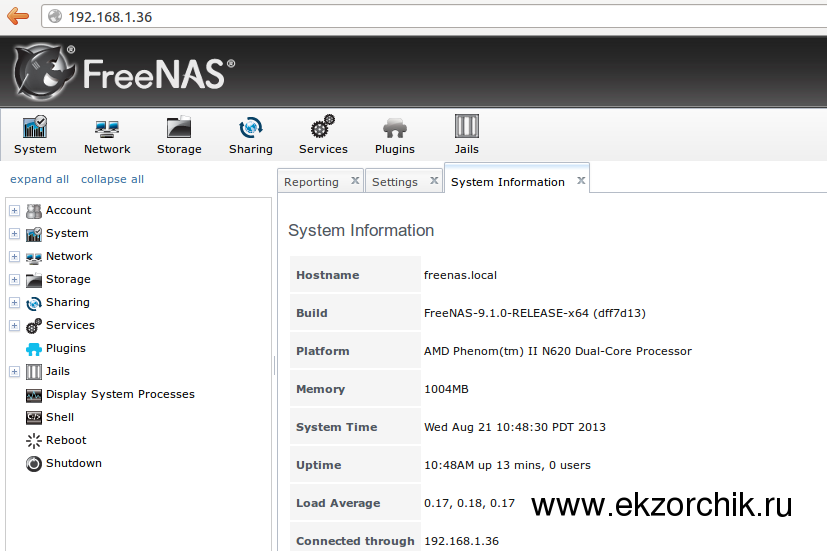Viewport: 827px width, 551px height.
Task: Expand the Sharing tree node
Action: pos(14,303)
